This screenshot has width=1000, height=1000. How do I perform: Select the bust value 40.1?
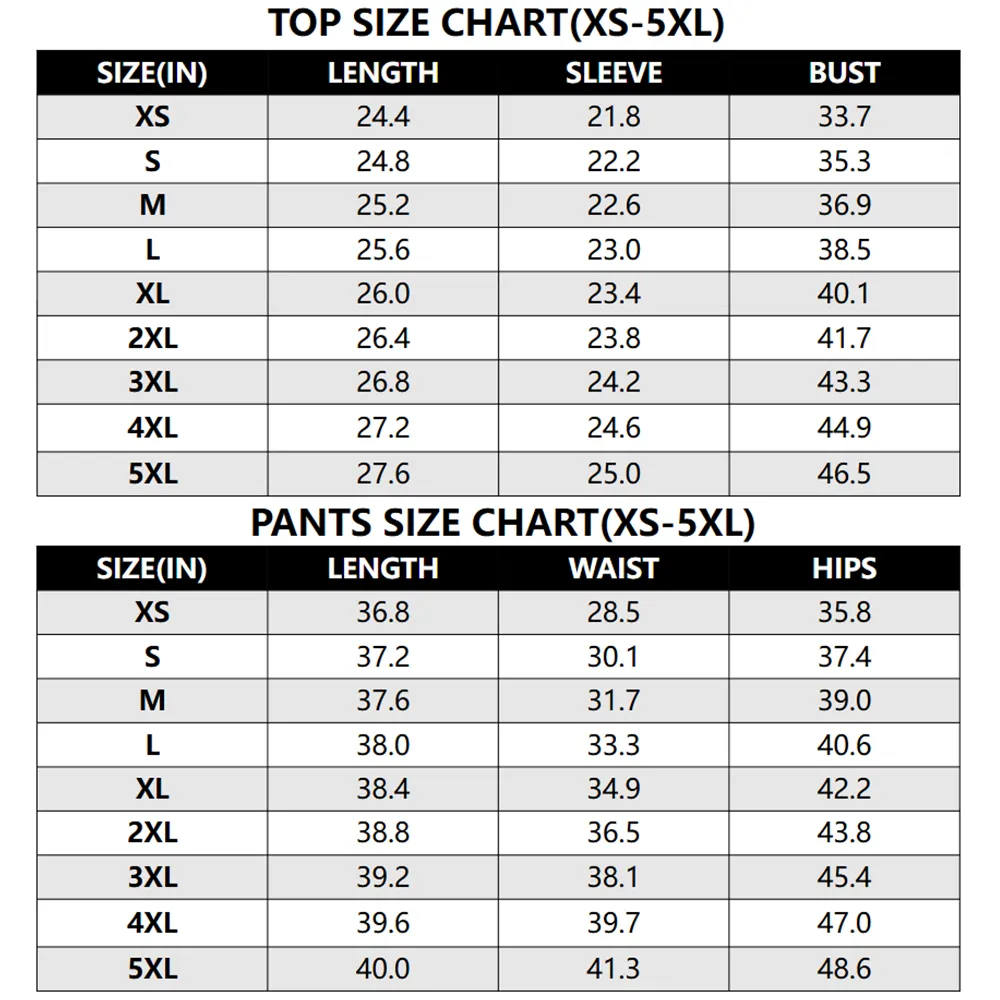tap(844, 294)
